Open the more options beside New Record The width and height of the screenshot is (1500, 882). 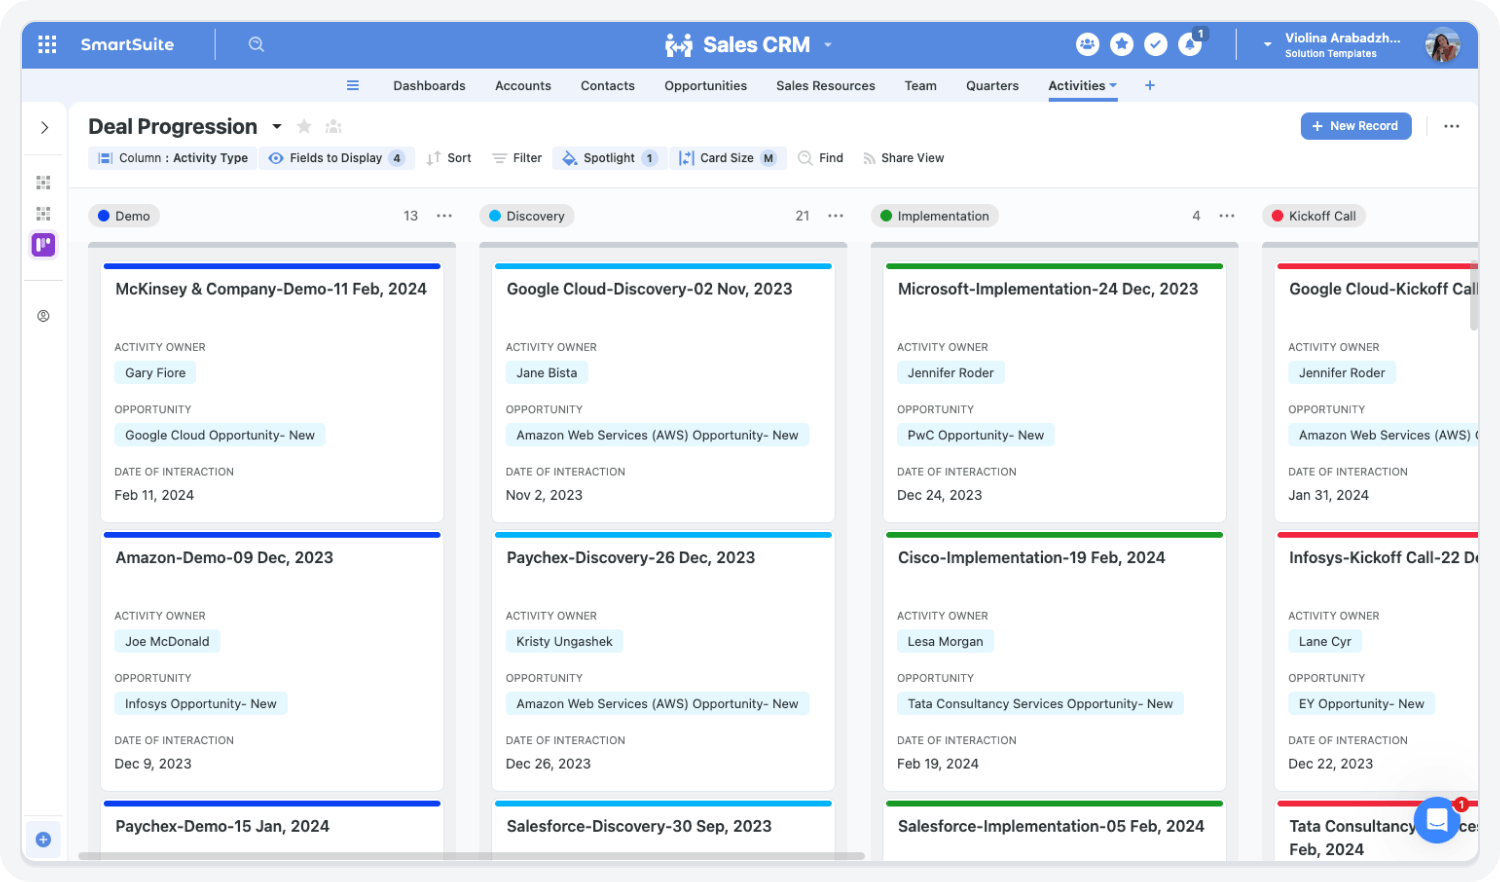click(1452, 126)
